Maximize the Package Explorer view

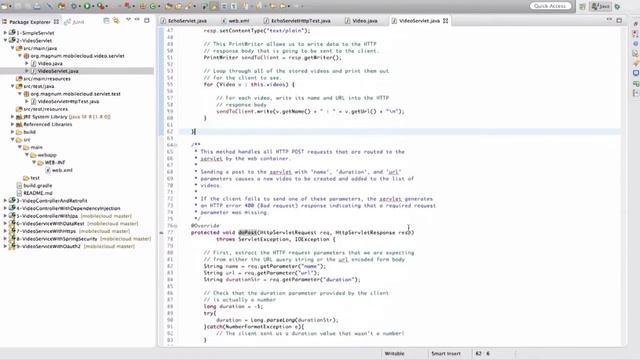tap(147, 20)
